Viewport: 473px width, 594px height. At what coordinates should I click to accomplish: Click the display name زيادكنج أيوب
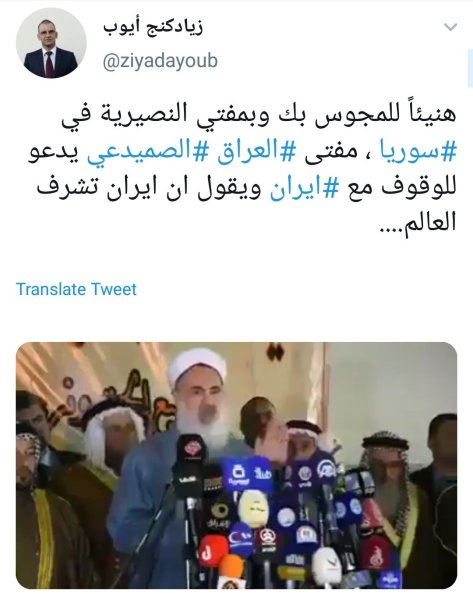[153, 28]
